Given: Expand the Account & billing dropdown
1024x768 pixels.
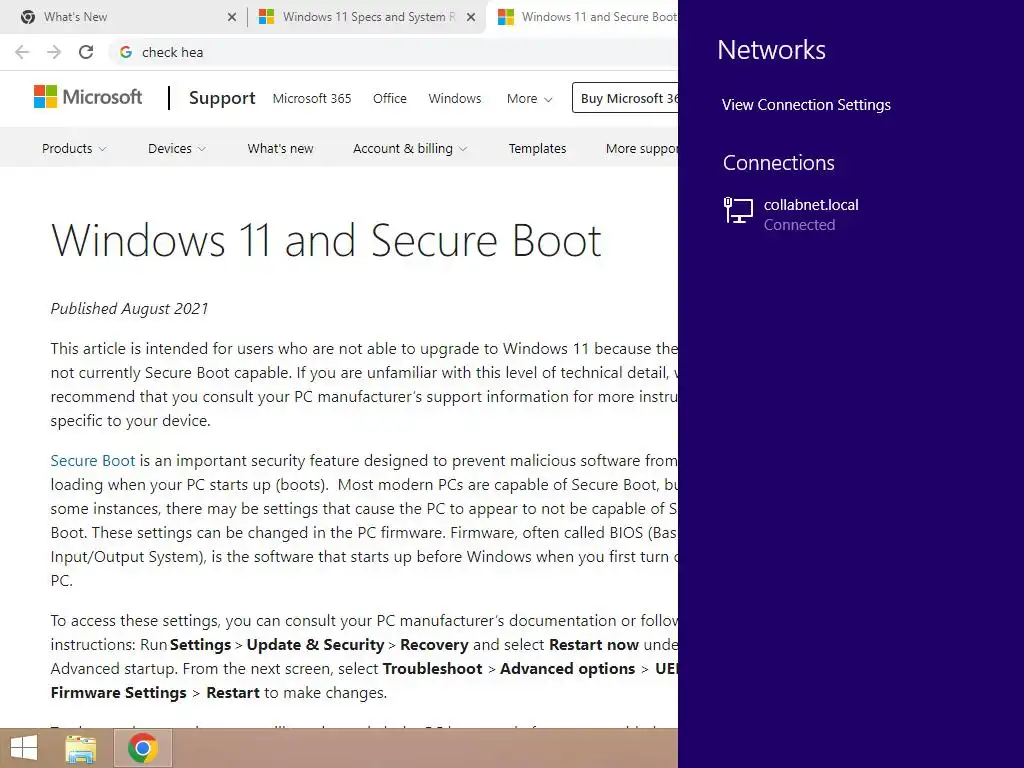Looking at the screenshot, I should click(410, 149).
